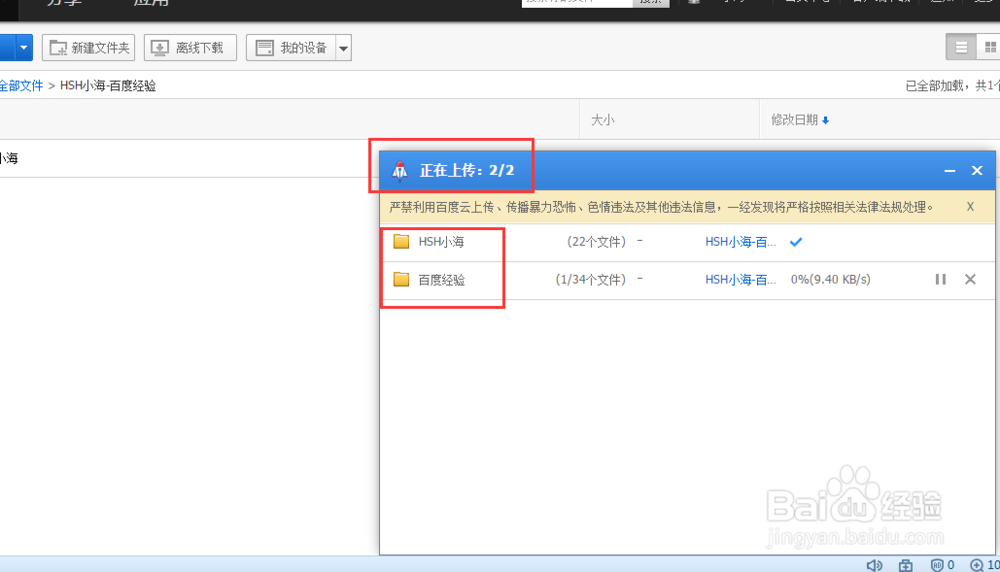Minimize the upload panel
Viewport: 1000px width, 572px height.
(950, 171)
